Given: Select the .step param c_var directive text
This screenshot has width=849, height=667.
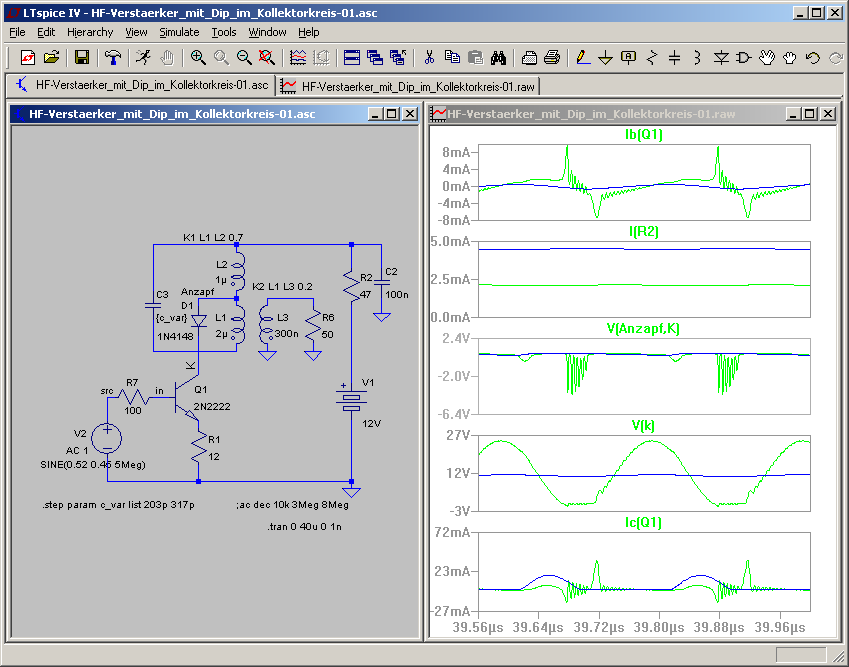Looking at the screenshot, I should [119, 505].
